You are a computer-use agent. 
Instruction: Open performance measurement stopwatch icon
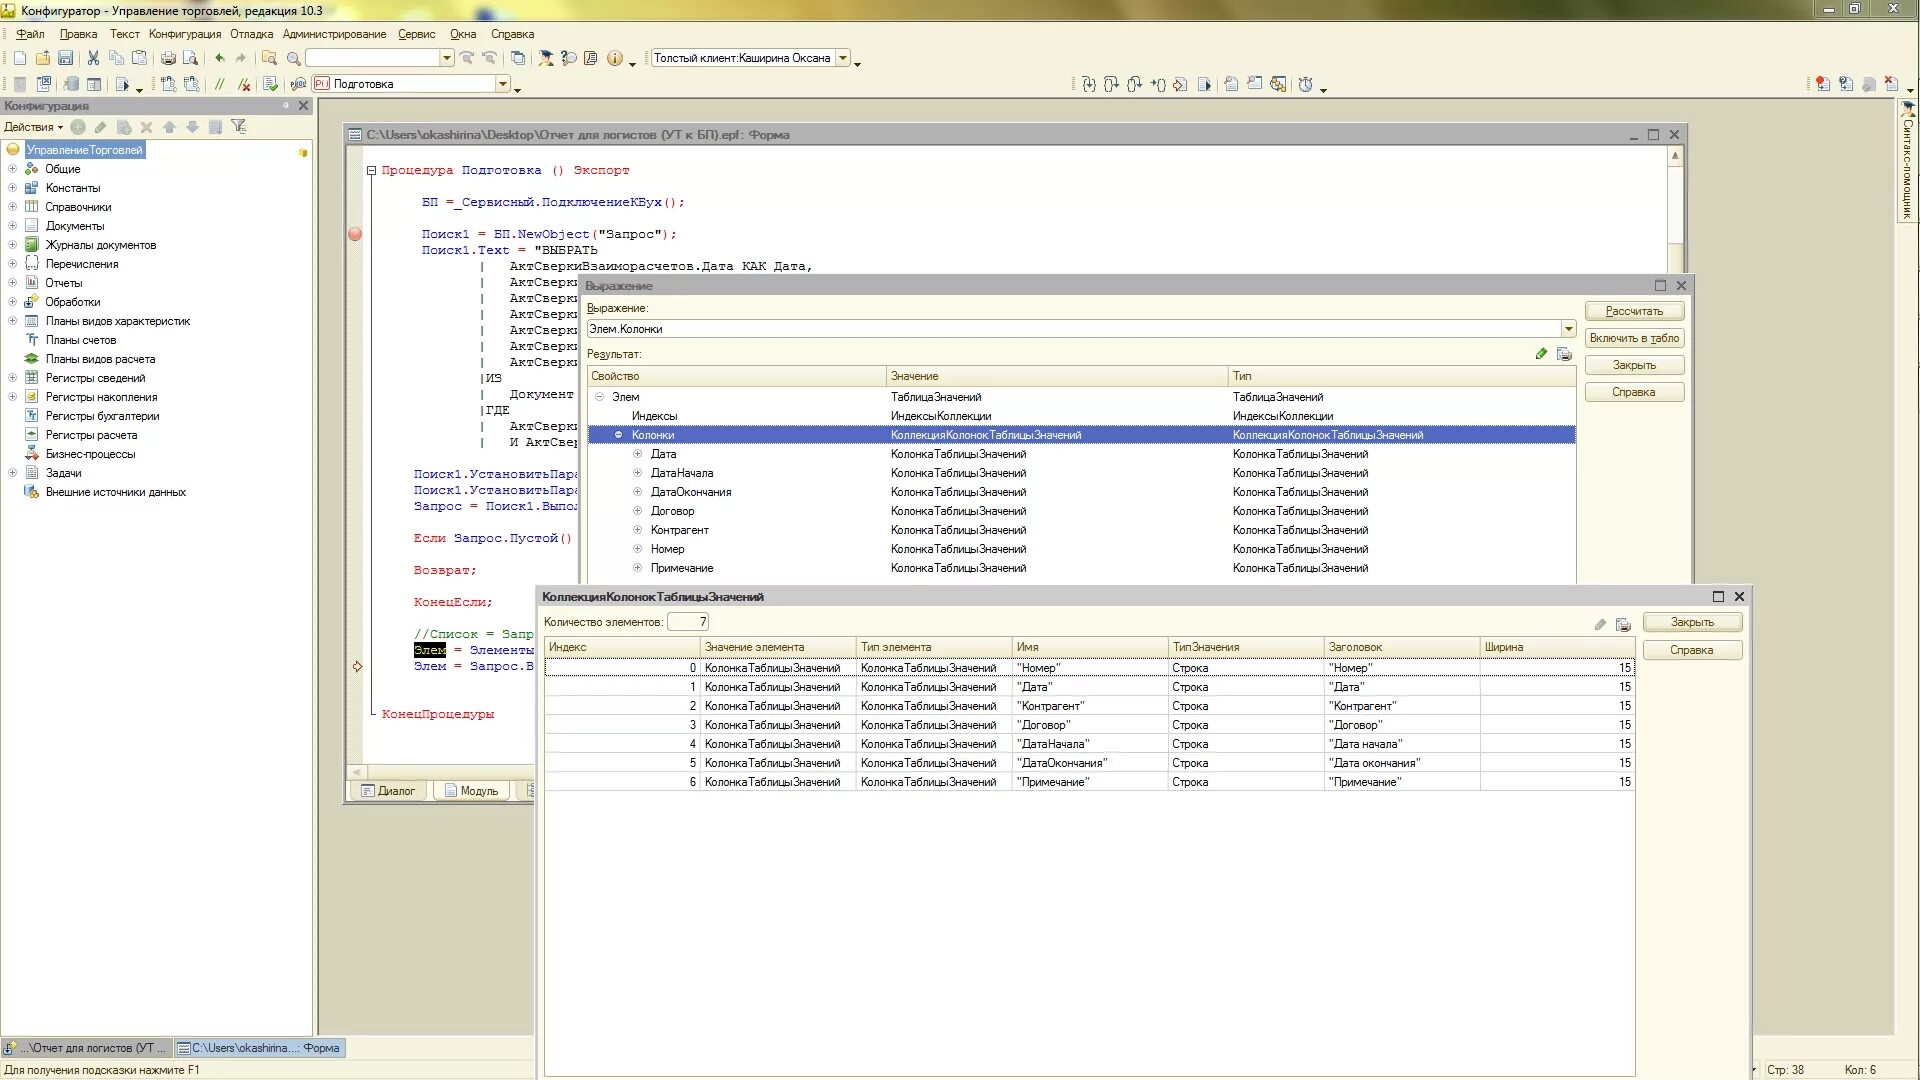[1305, 84]
